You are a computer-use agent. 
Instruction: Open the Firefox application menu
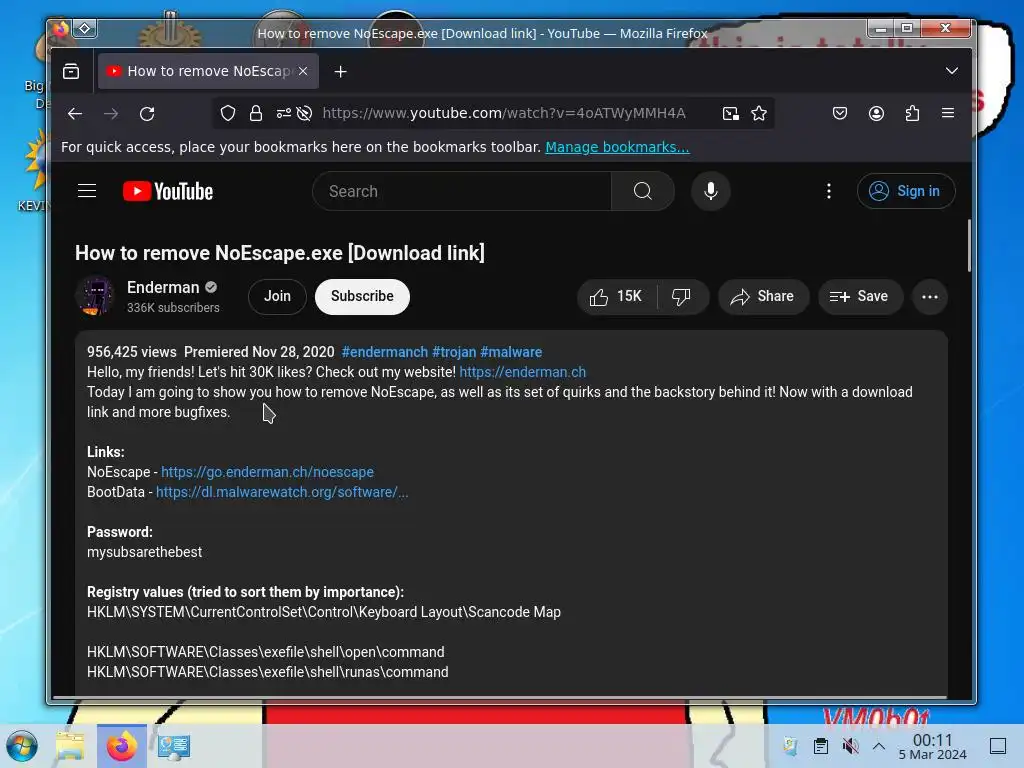tap(948, 113)
